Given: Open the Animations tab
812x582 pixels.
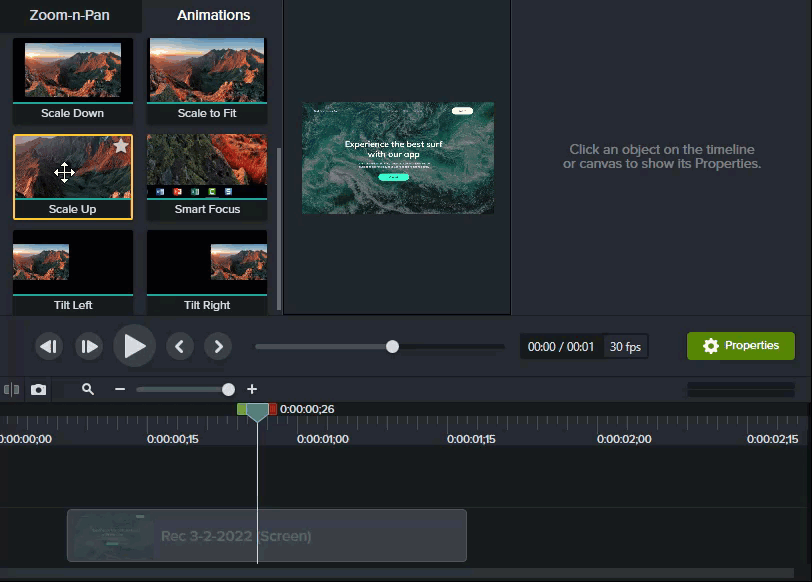Looking at the screenshot, I should (x=213, y=15).
